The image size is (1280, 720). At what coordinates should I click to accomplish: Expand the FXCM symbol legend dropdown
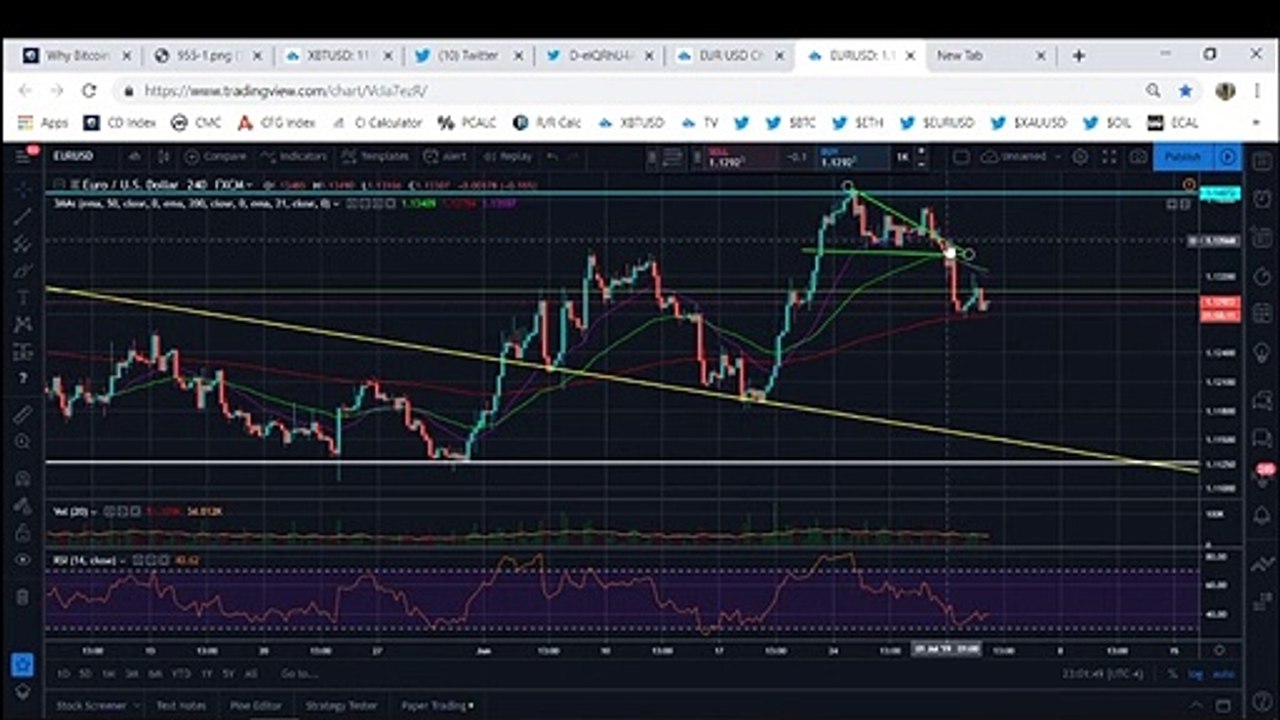249,185
